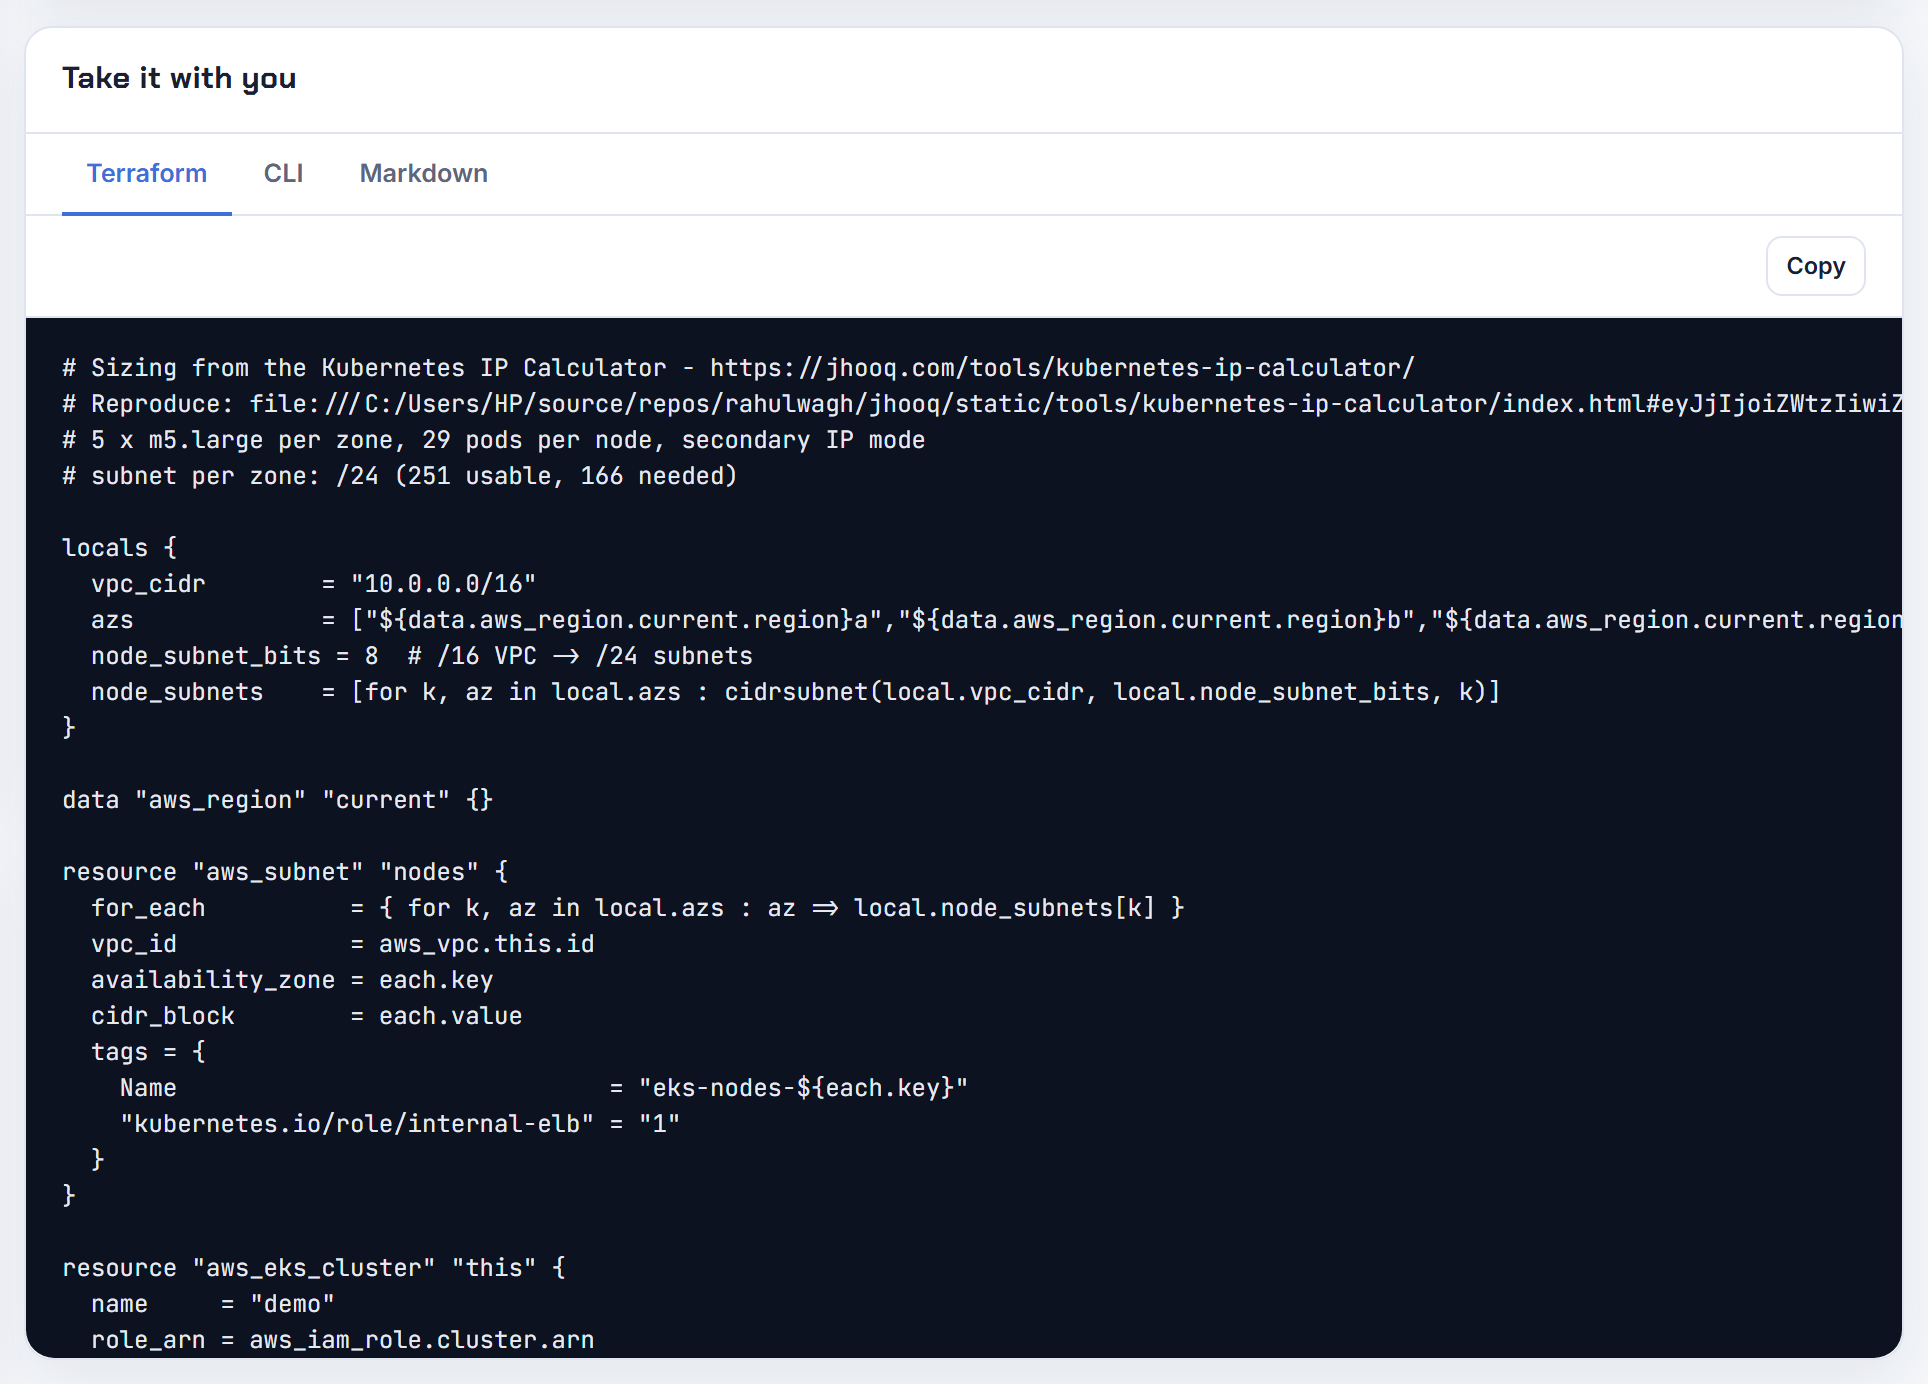Click the 'name = "demo"' line
Screen dimensions: 1928x1384
click(213, 1304)
